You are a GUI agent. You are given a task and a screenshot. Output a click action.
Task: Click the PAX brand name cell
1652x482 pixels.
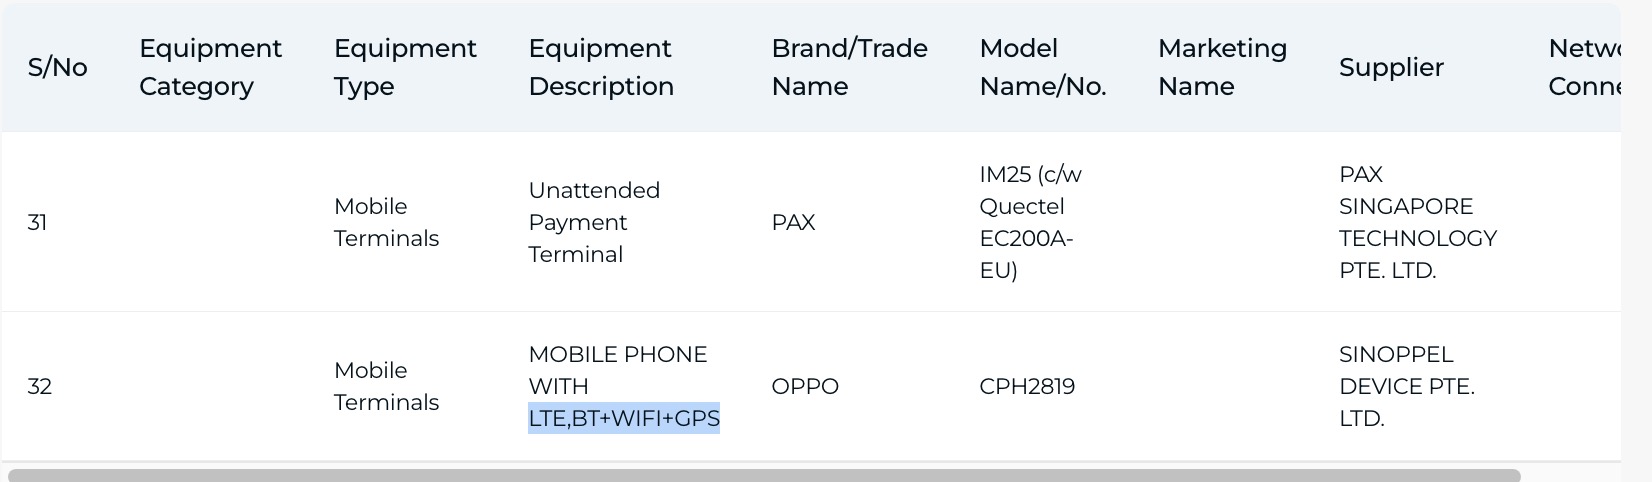(x=793, y=222)
